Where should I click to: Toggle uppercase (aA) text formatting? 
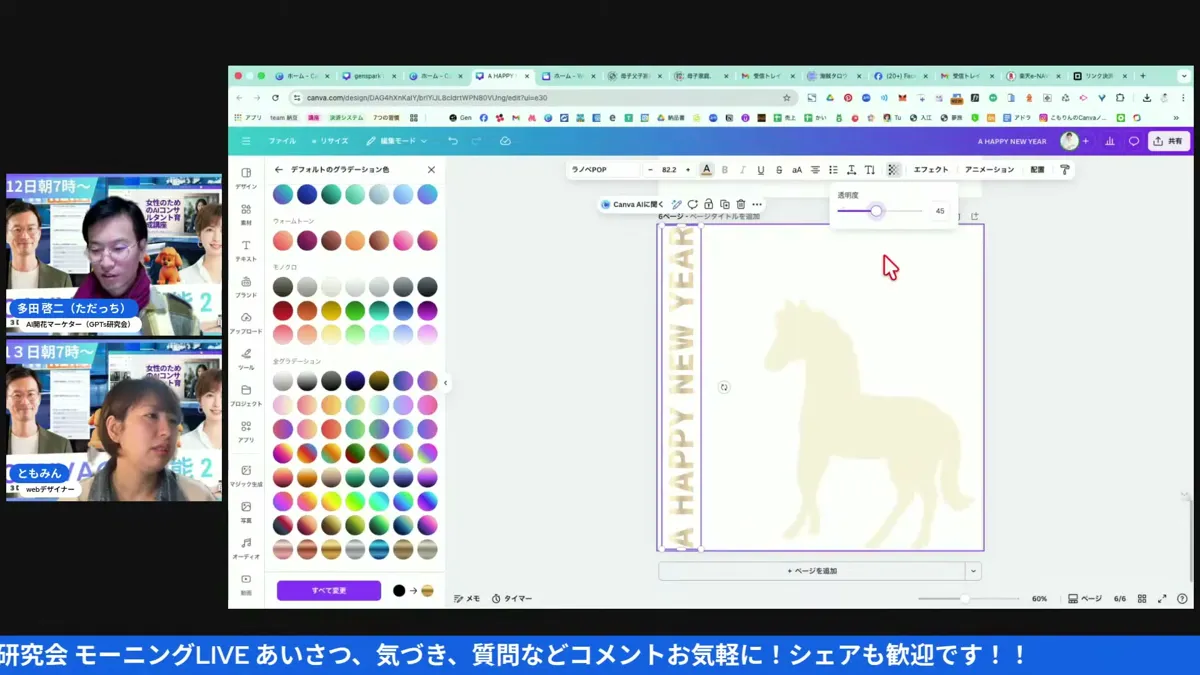point(797,170)
